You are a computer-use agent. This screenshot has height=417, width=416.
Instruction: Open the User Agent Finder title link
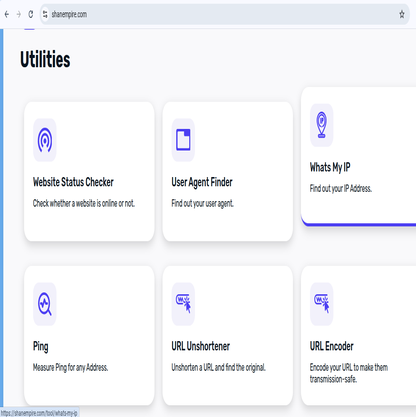(202, 182)
